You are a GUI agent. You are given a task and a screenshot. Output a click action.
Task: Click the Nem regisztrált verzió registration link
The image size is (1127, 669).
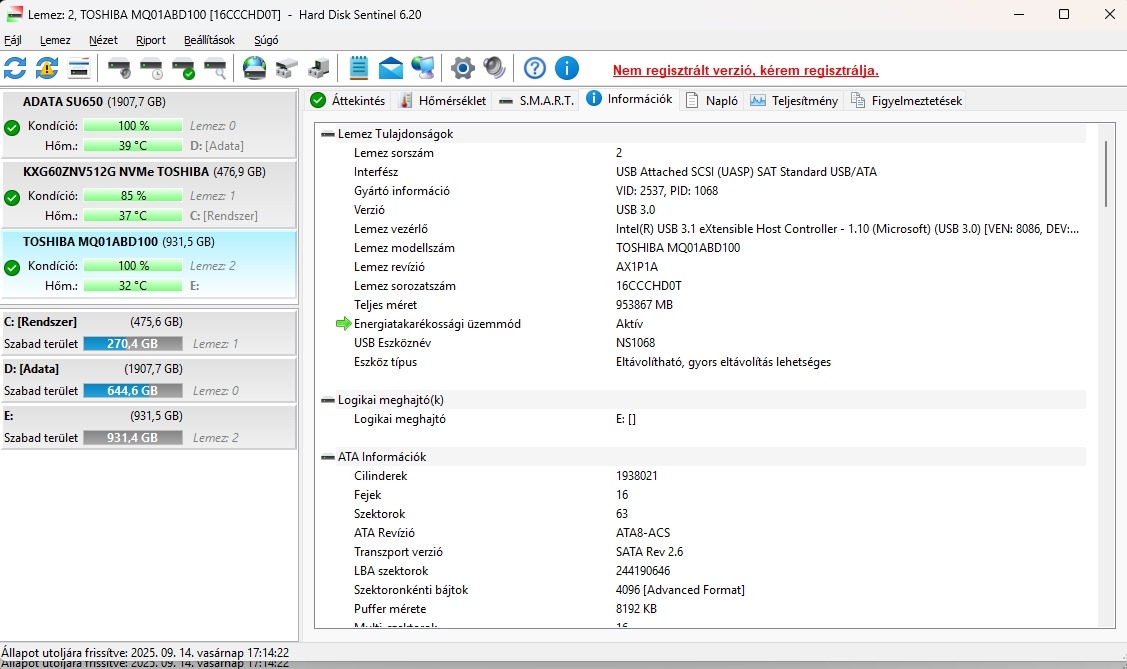coord(745,70)
